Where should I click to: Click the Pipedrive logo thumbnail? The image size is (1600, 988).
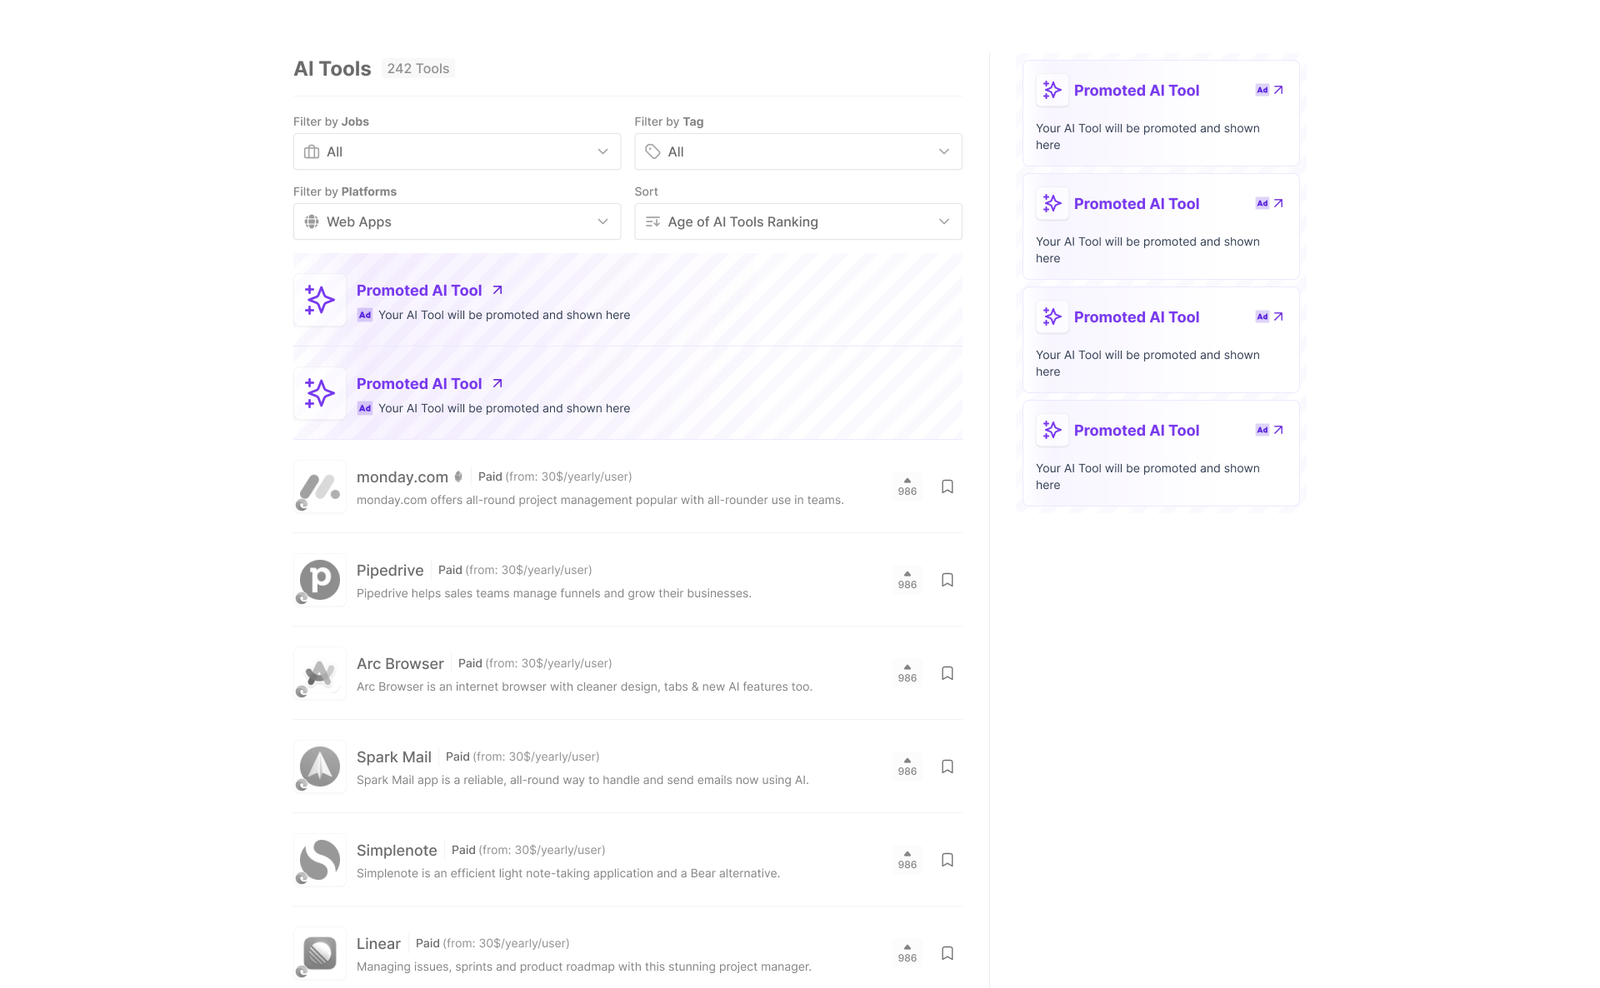[x=320, y=580]
